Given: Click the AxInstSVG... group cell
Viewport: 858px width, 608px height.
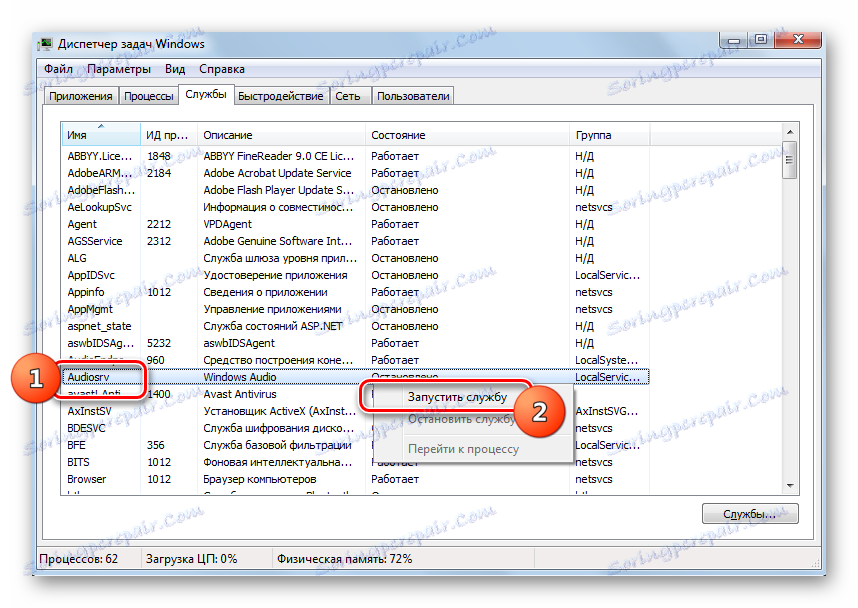Looking at the screenshot, I should pyautogui.click(x=606, y=411).
